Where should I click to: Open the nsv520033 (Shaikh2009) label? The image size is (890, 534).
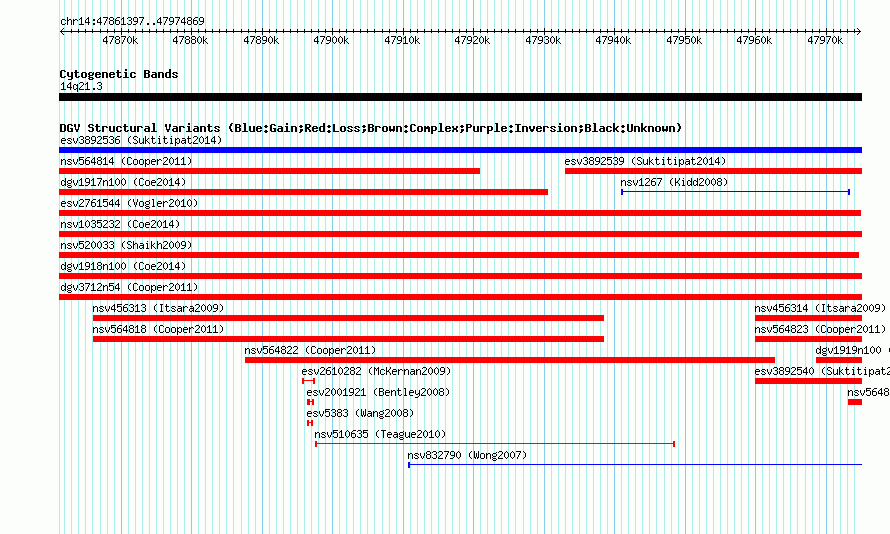126,245
